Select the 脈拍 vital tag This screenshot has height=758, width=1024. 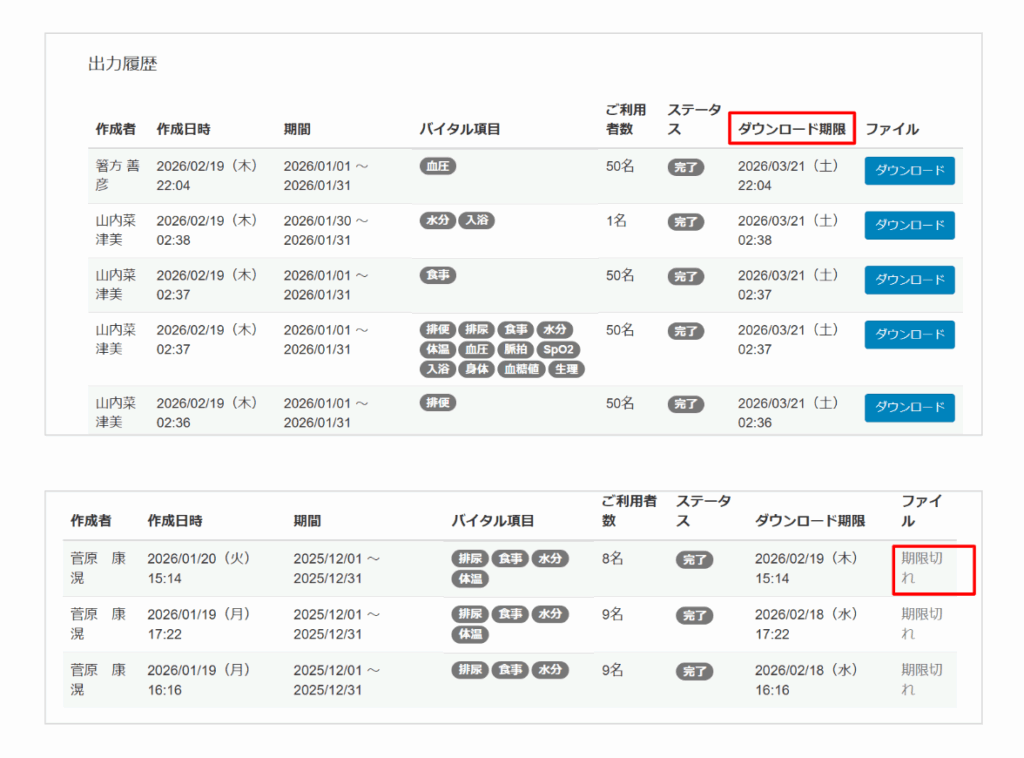click(514, 349)
